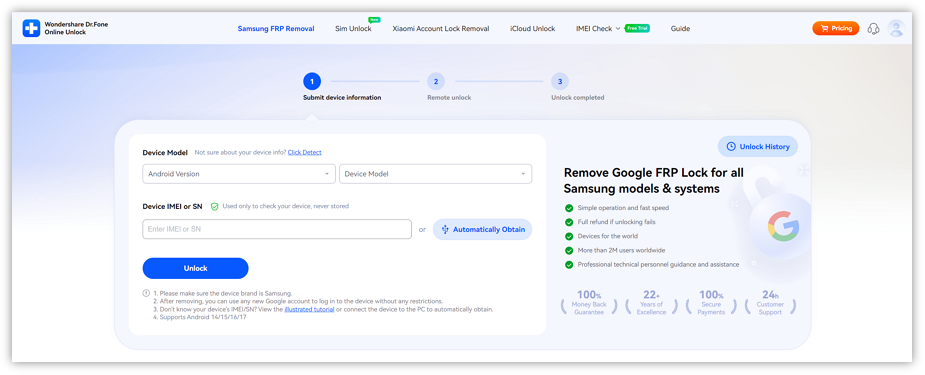The image size is (925, 375).
Task: Open the customer support headset icon
Action: [874, 28]
